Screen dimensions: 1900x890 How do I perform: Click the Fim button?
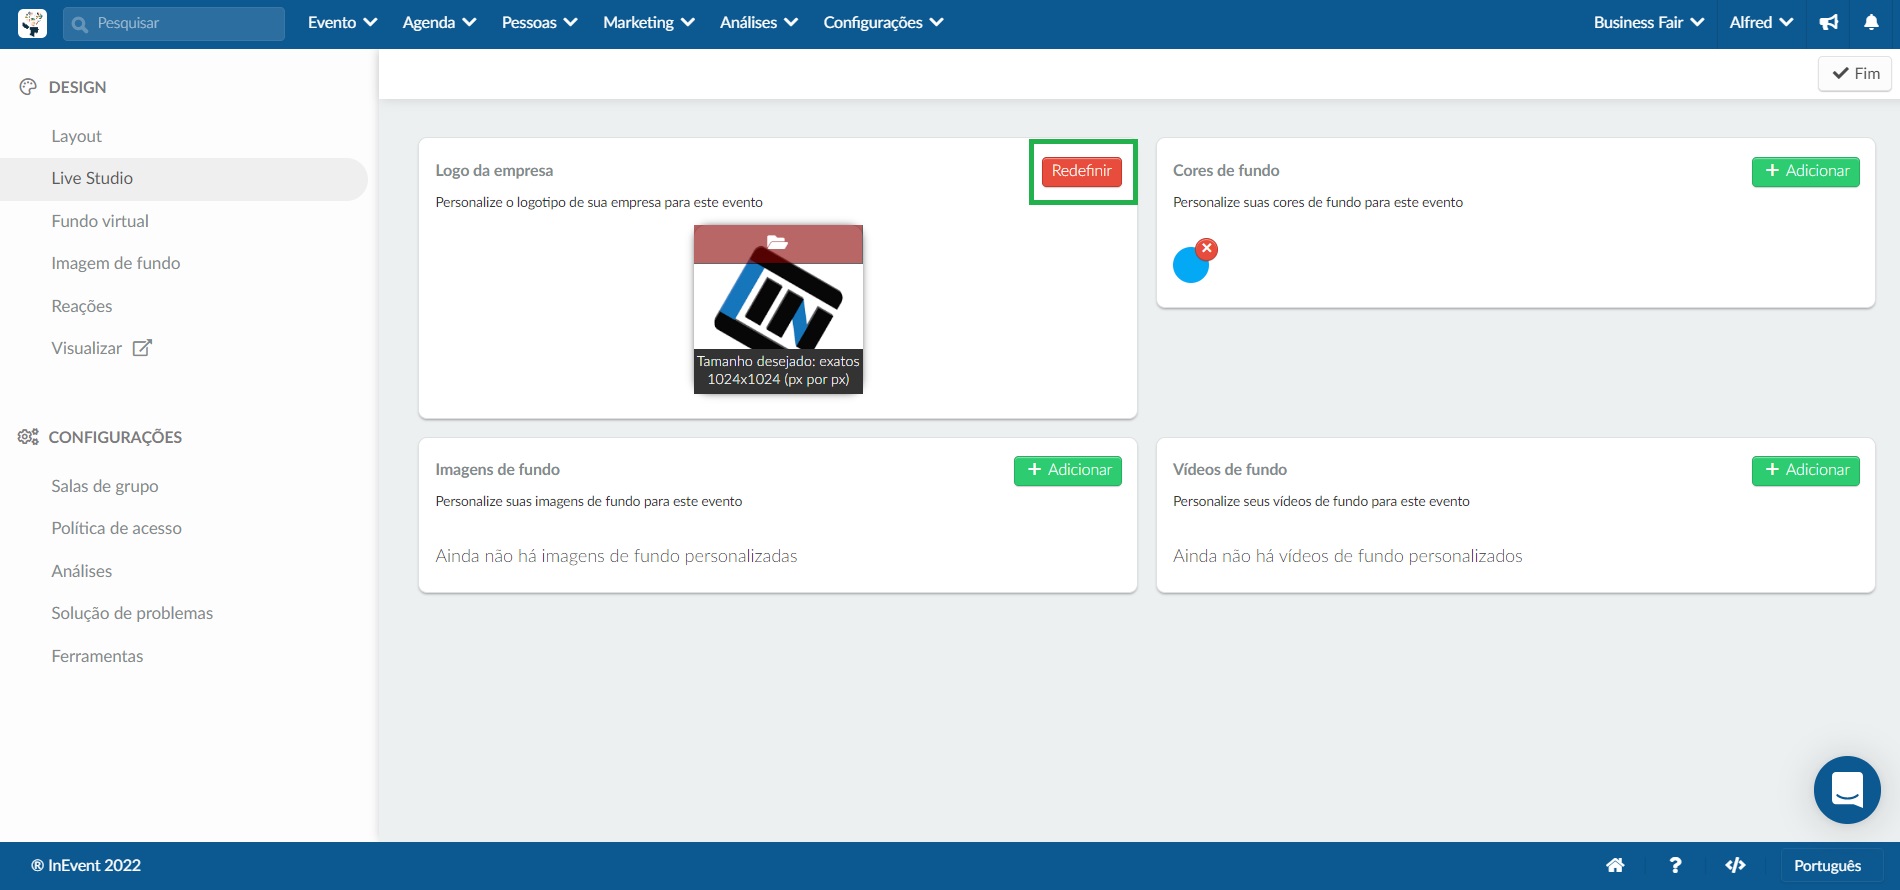pos(1855,73)
